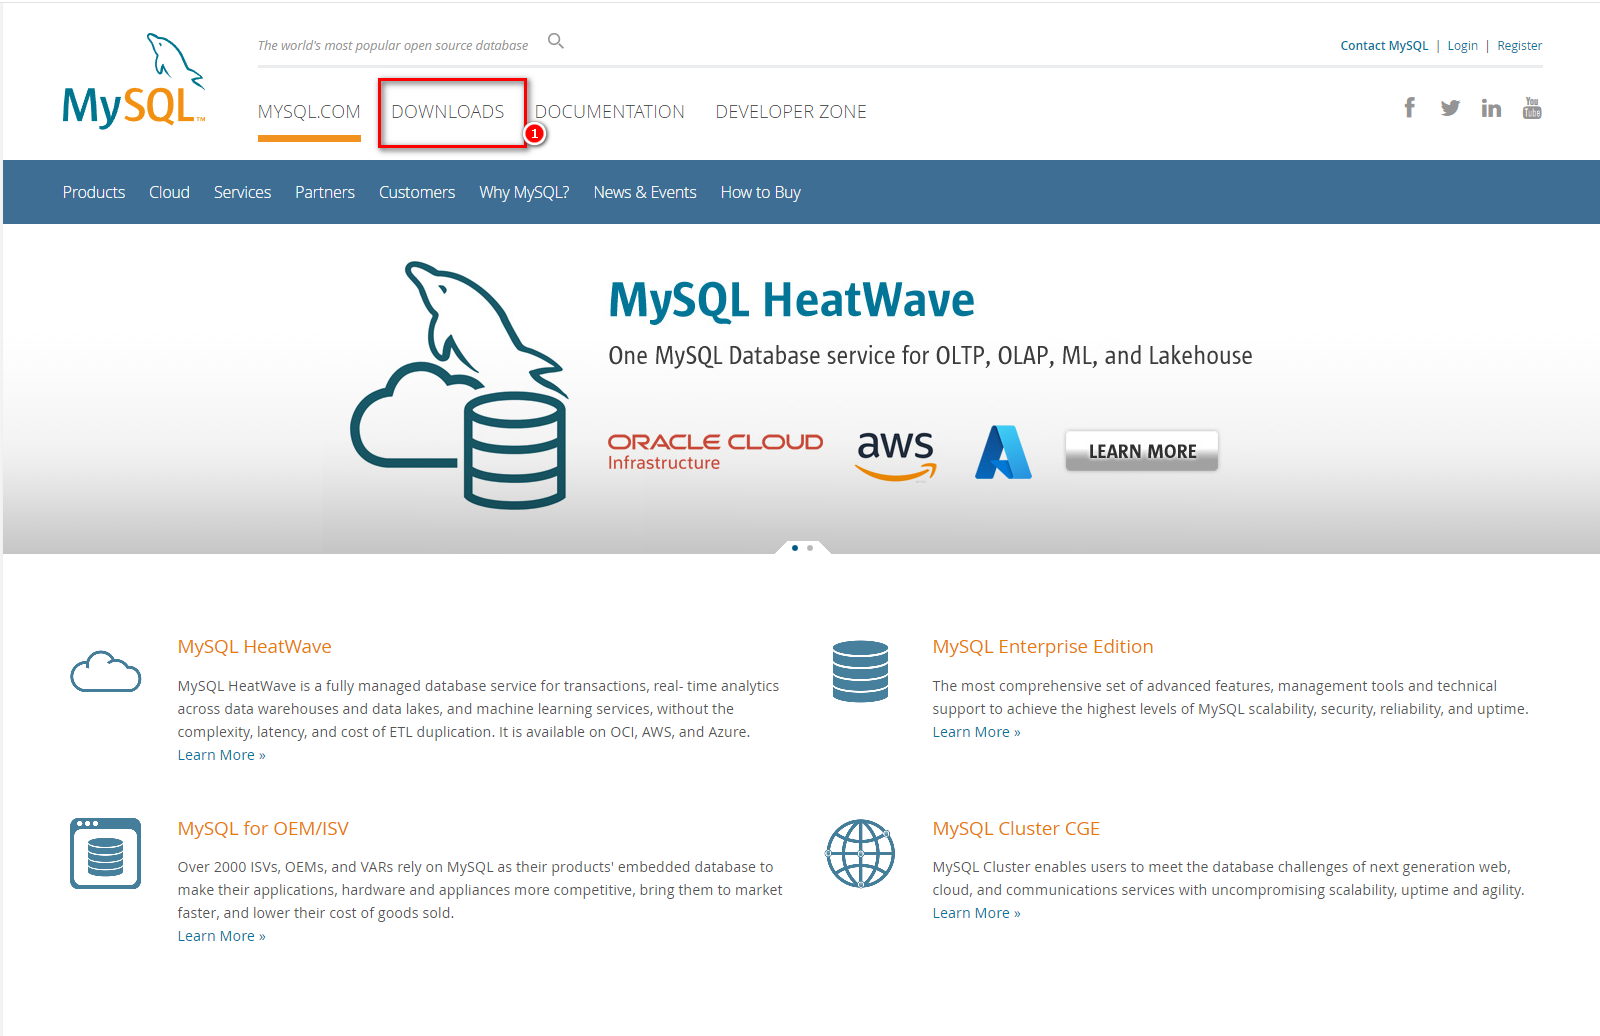Open the MySQL HeatWave heading link
This screenshot has height=1036, width=1600.
coord(254,647)
